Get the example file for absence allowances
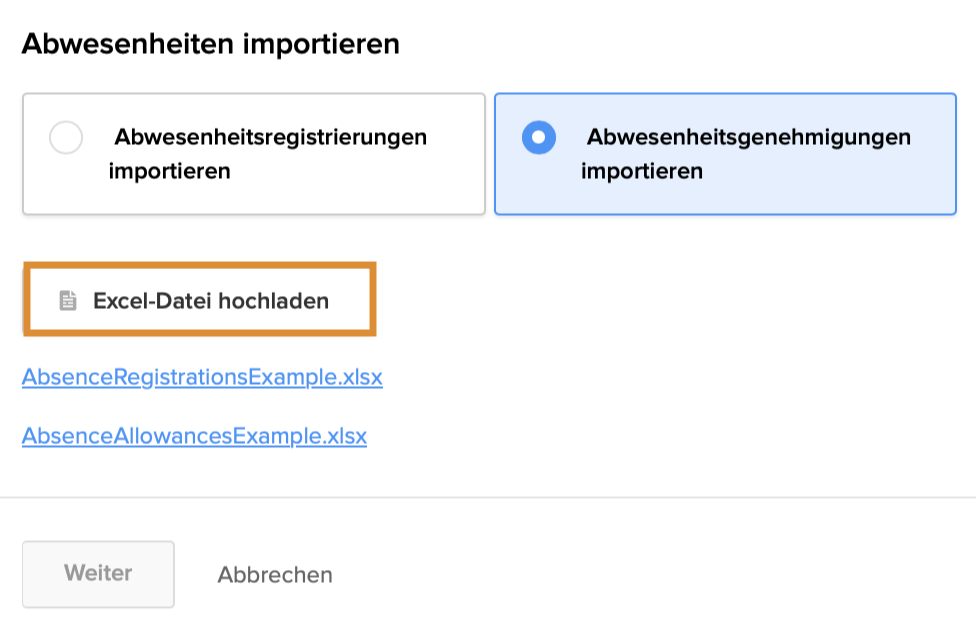The width and height of the screenshot is (976, 630). point(194,436)
